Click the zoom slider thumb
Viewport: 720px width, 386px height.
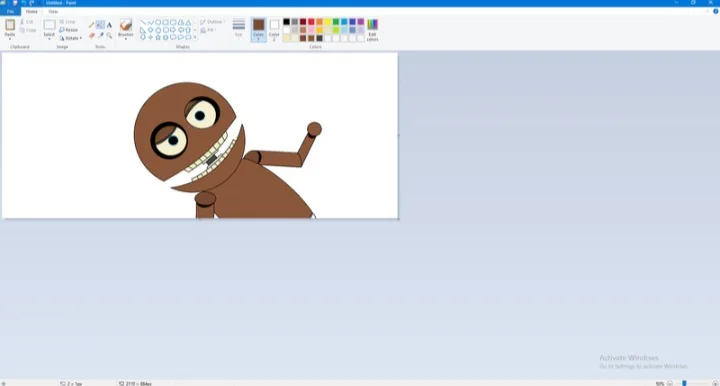click(x=684, y=383)
